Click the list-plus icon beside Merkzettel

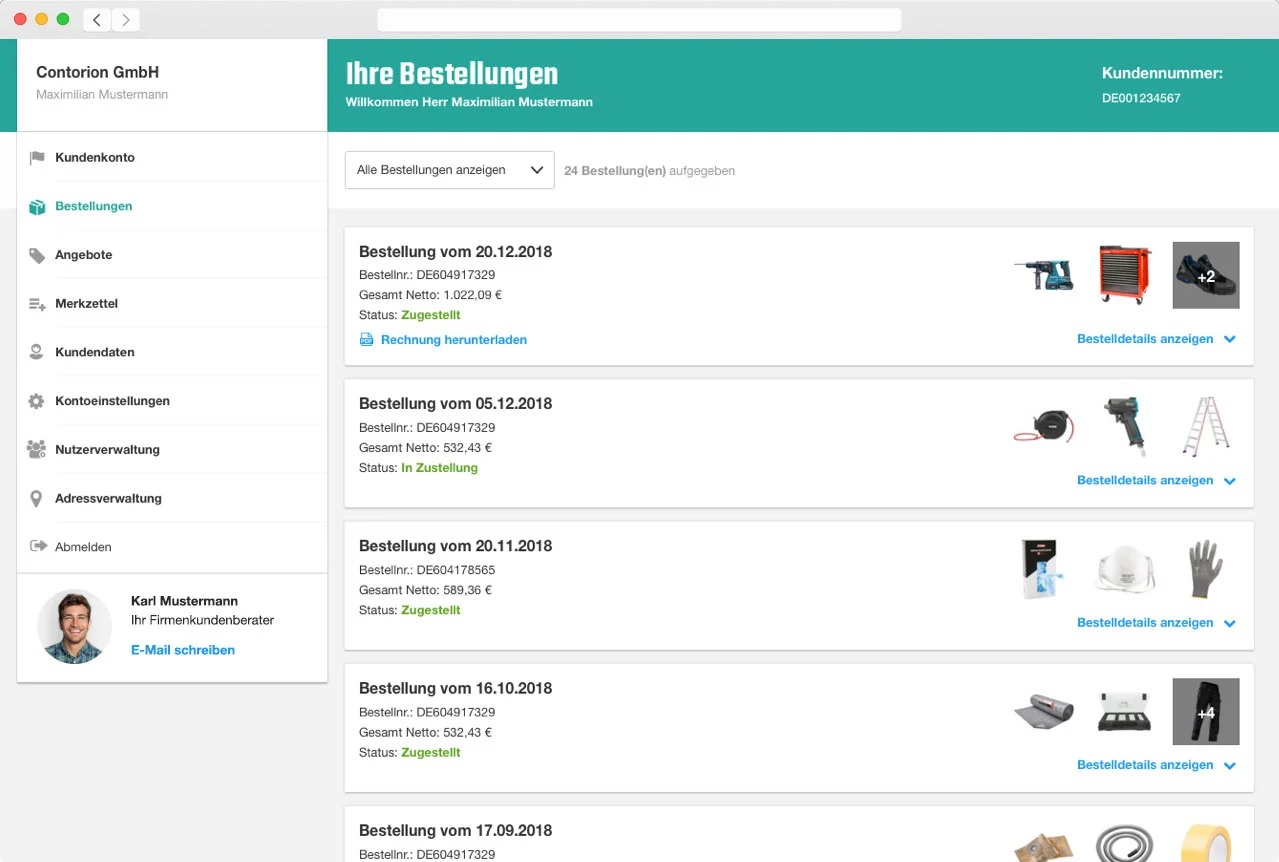(x=37, y=304)
